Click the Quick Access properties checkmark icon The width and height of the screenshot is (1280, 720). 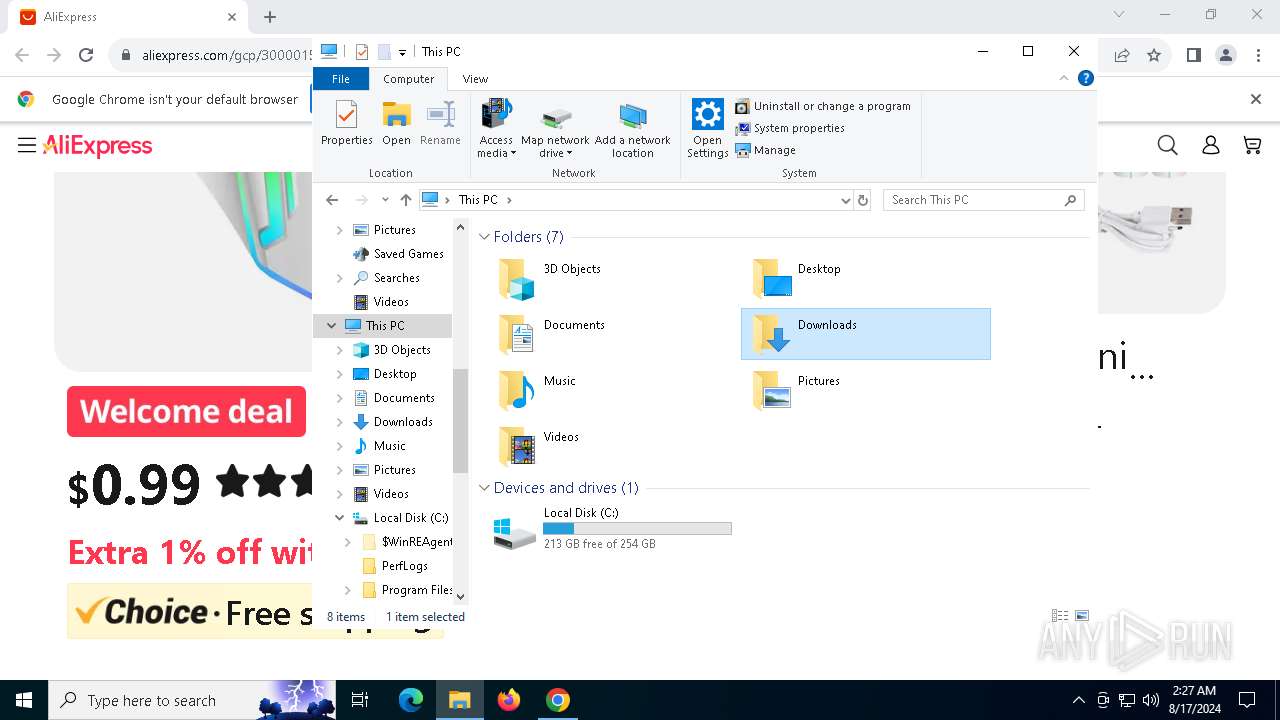[362, 52]
